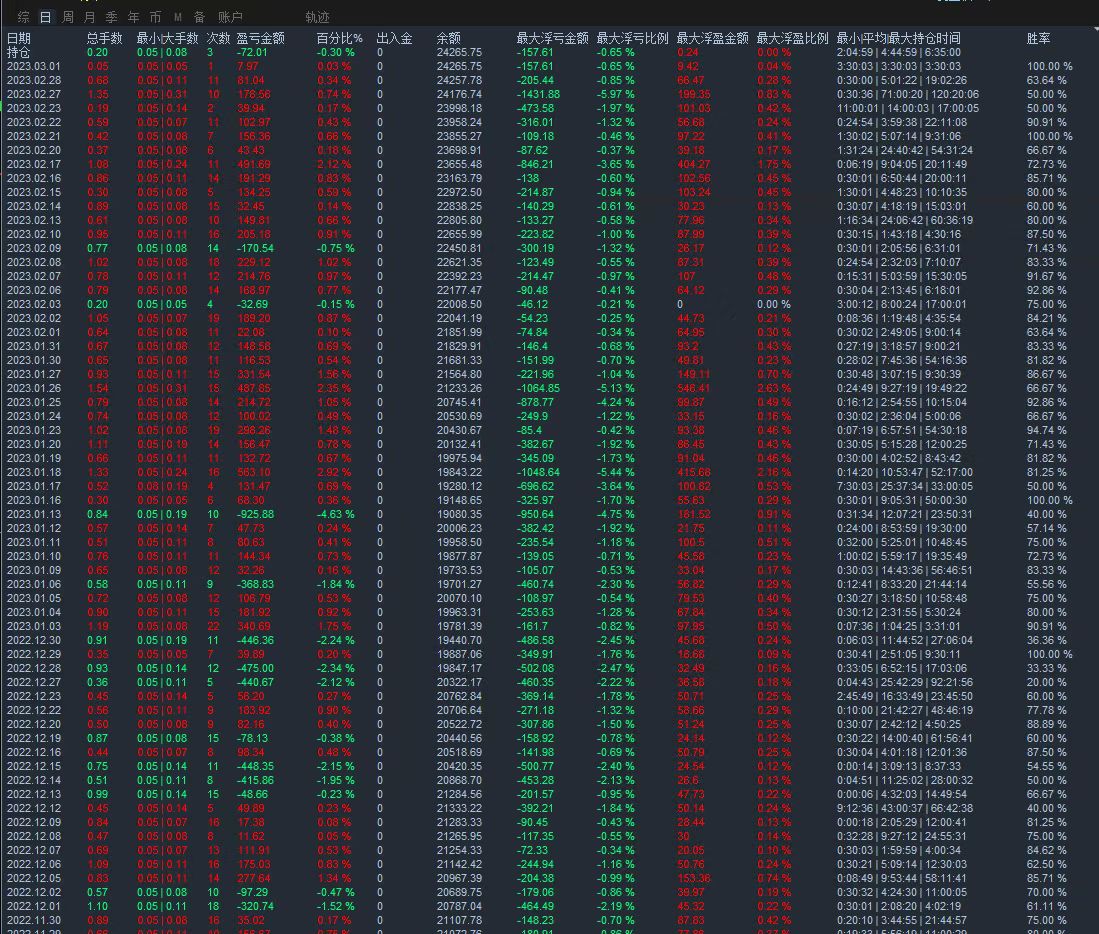The image size is (1099, 934).
Task: Sort by the 余额 column header
Action: 449,39
